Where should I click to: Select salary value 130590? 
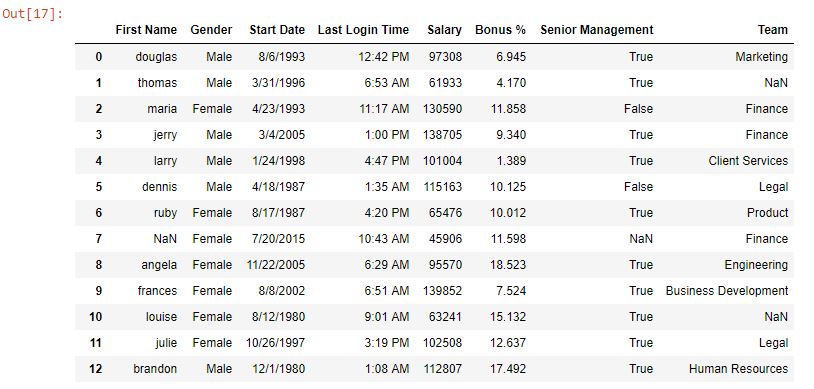[442, 109]
